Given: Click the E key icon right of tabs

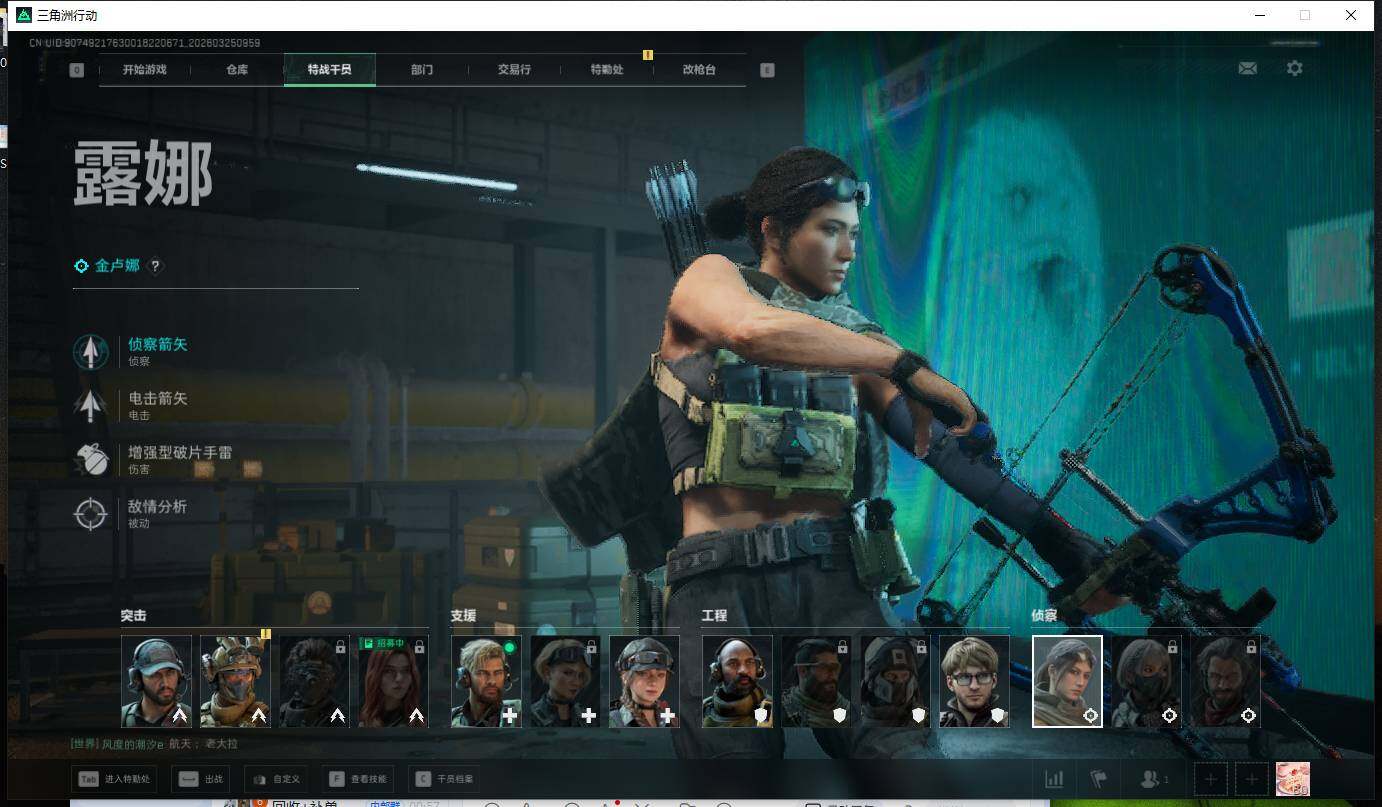Looking at the screenshot, I should coord(767,70).
